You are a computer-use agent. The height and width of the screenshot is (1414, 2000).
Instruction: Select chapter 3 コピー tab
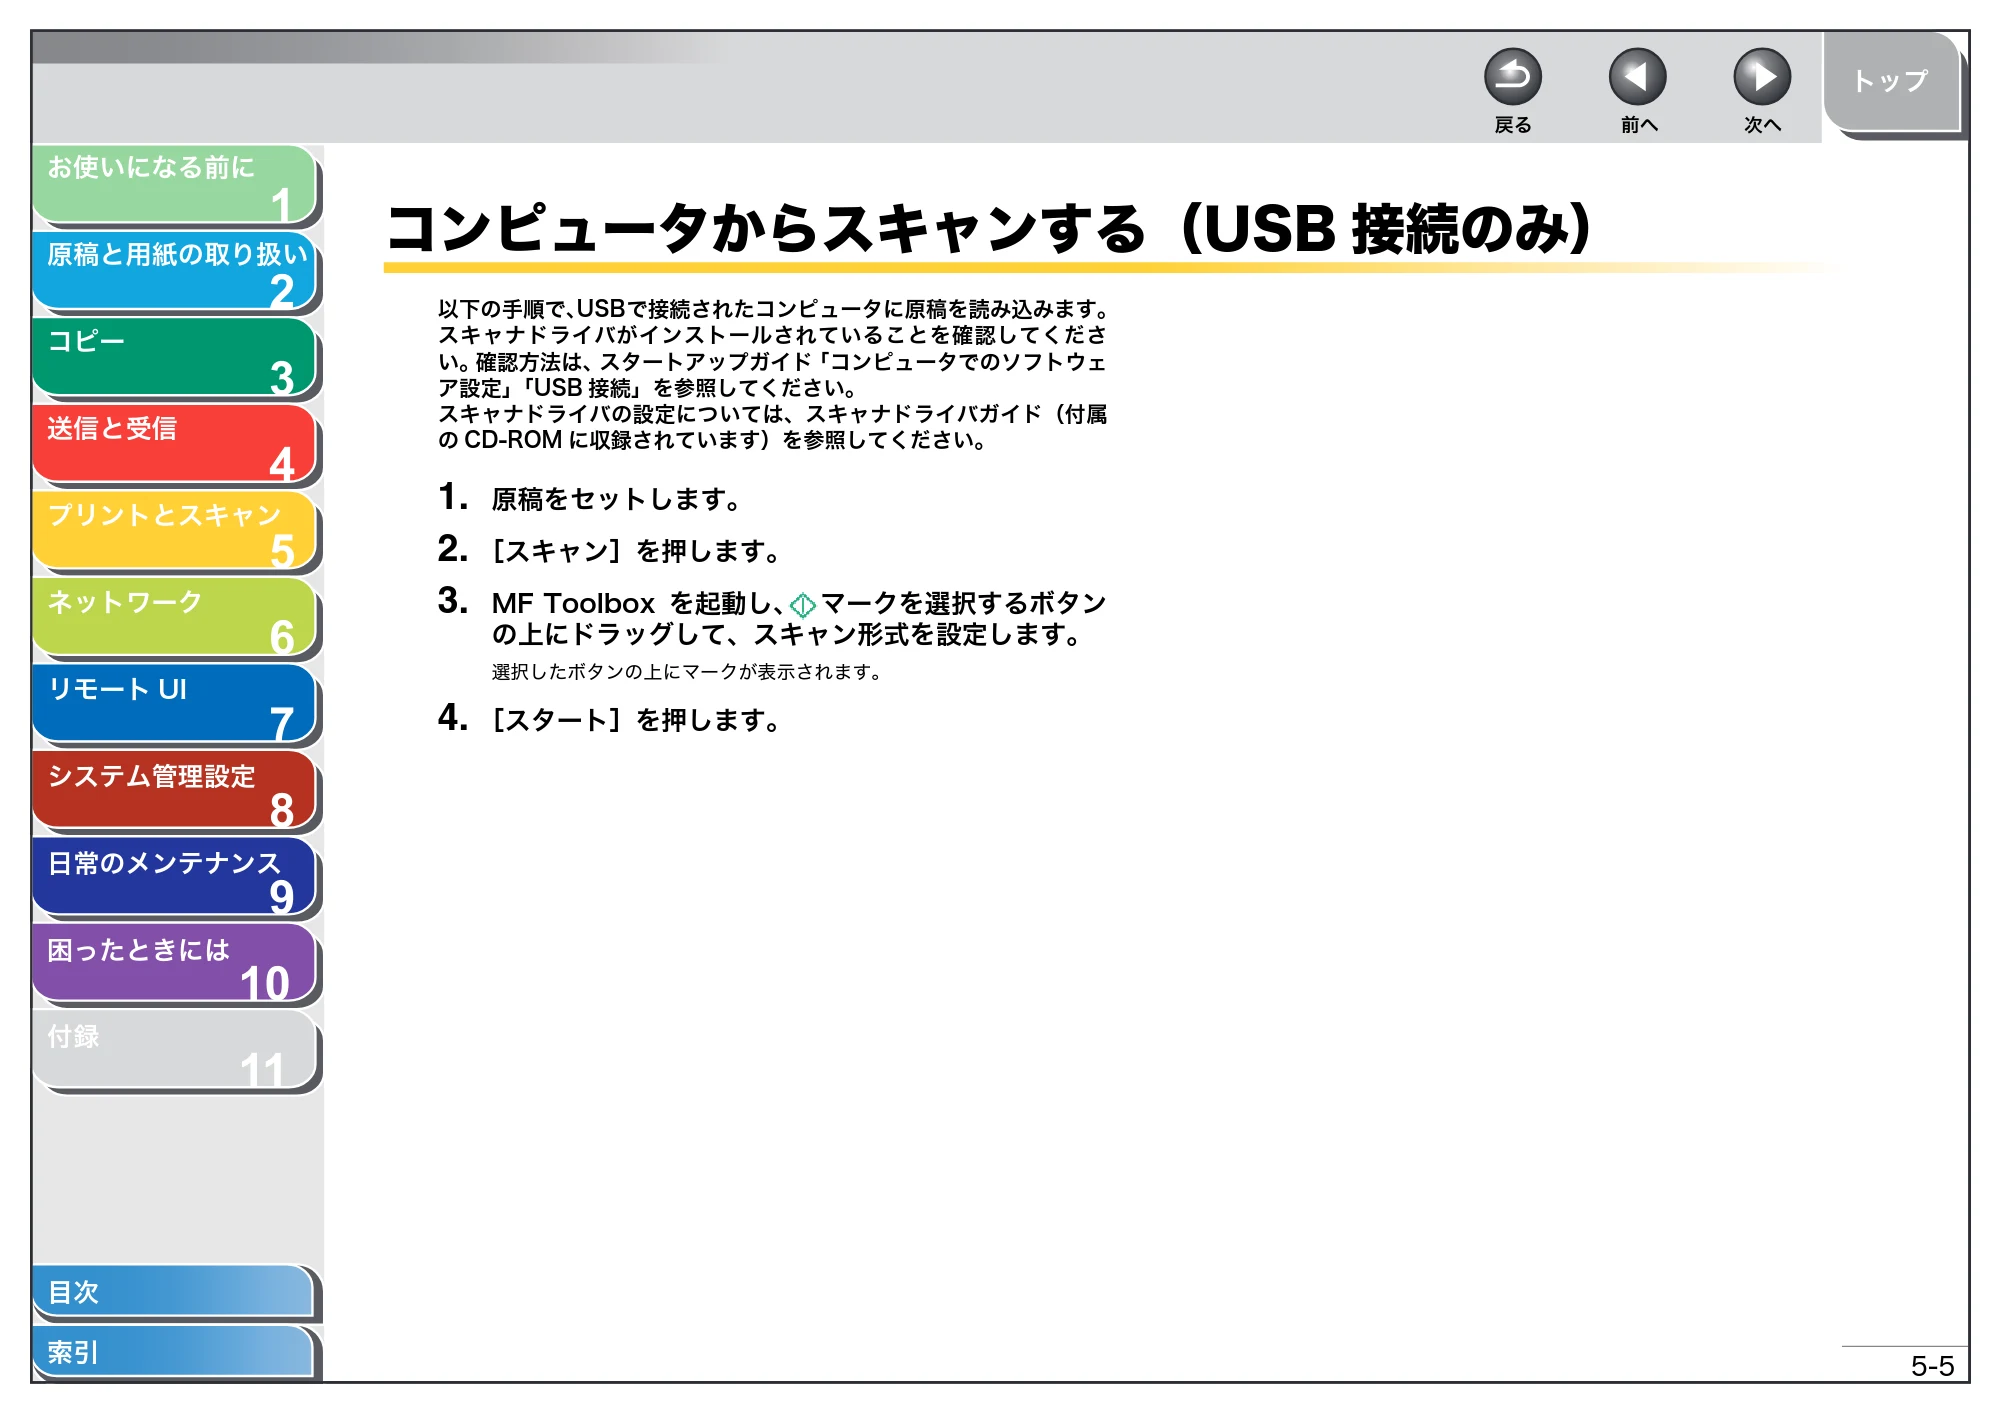click(x=174, y=358)
